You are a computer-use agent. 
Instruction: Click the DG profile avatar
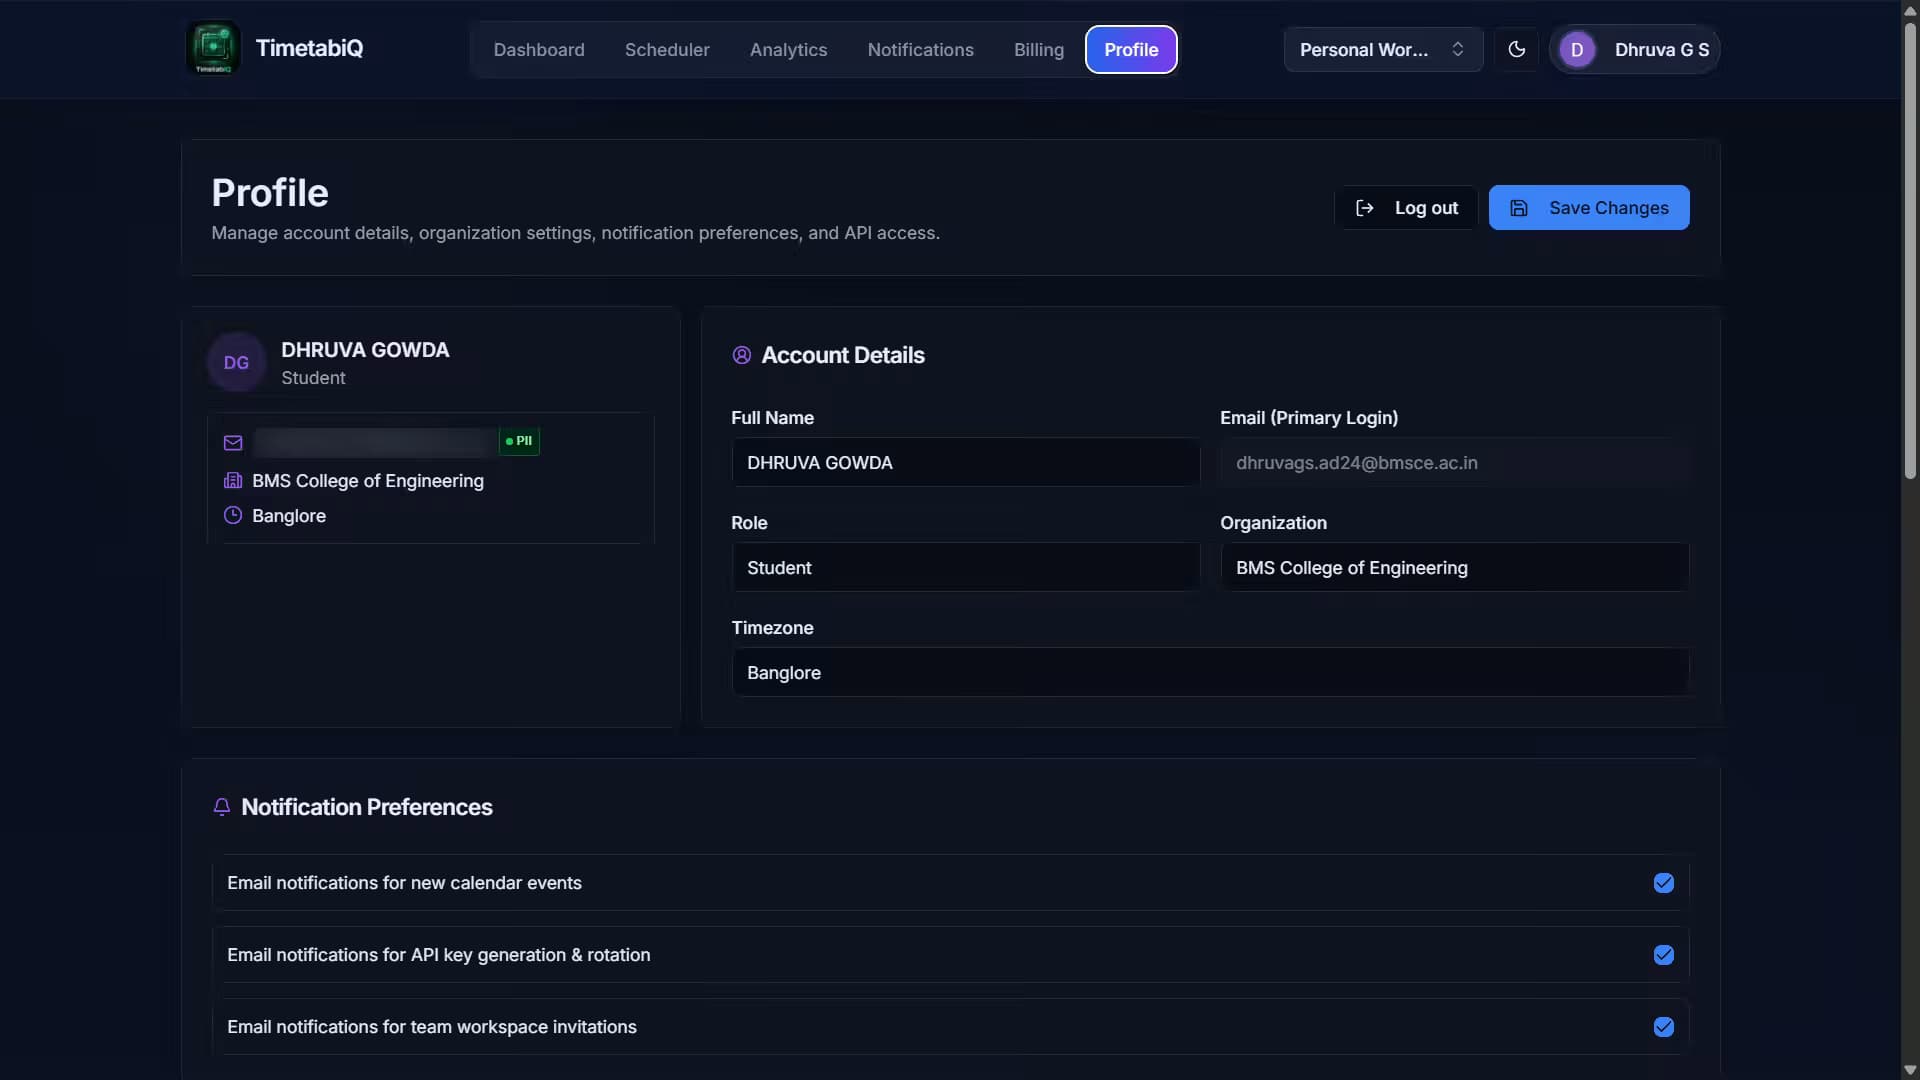[x=236, y=362]
